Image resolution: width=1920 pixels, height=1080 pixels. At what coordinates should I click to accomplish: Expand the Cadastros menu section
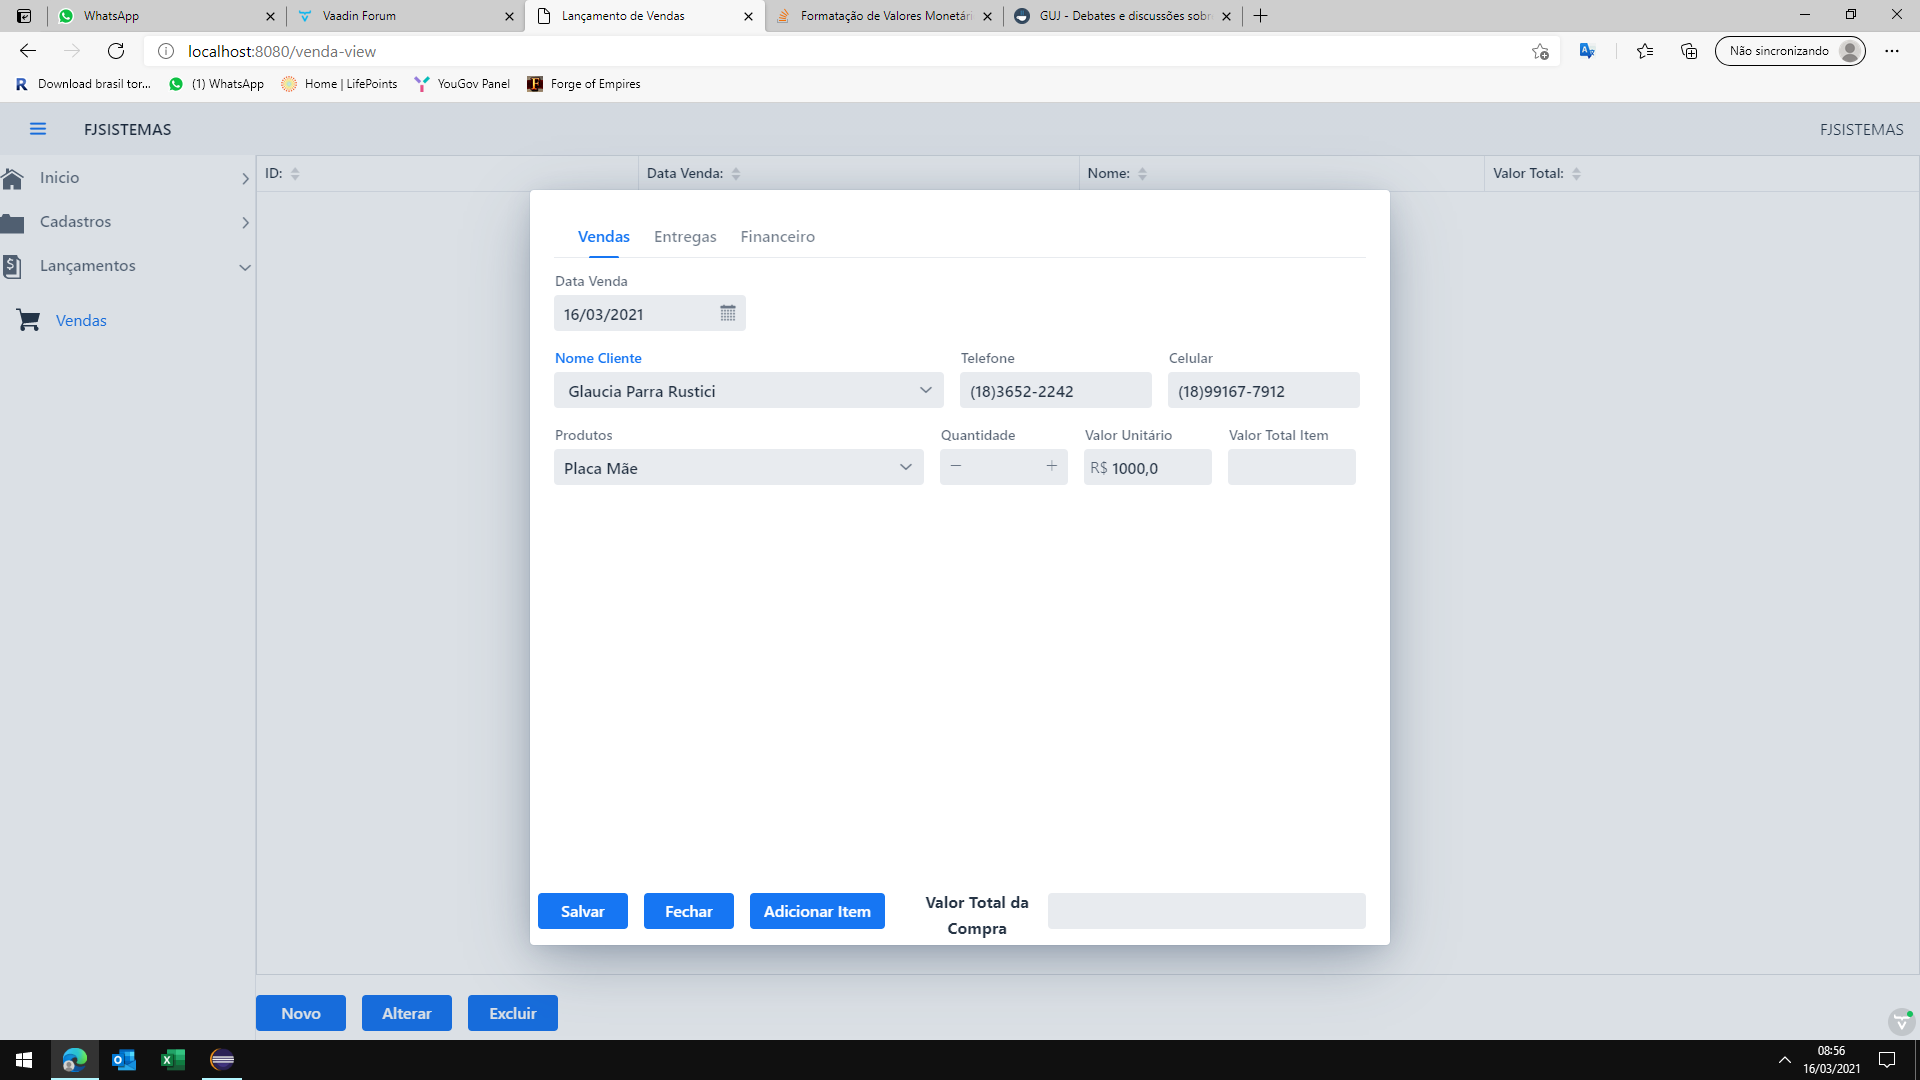click(245, 222)
